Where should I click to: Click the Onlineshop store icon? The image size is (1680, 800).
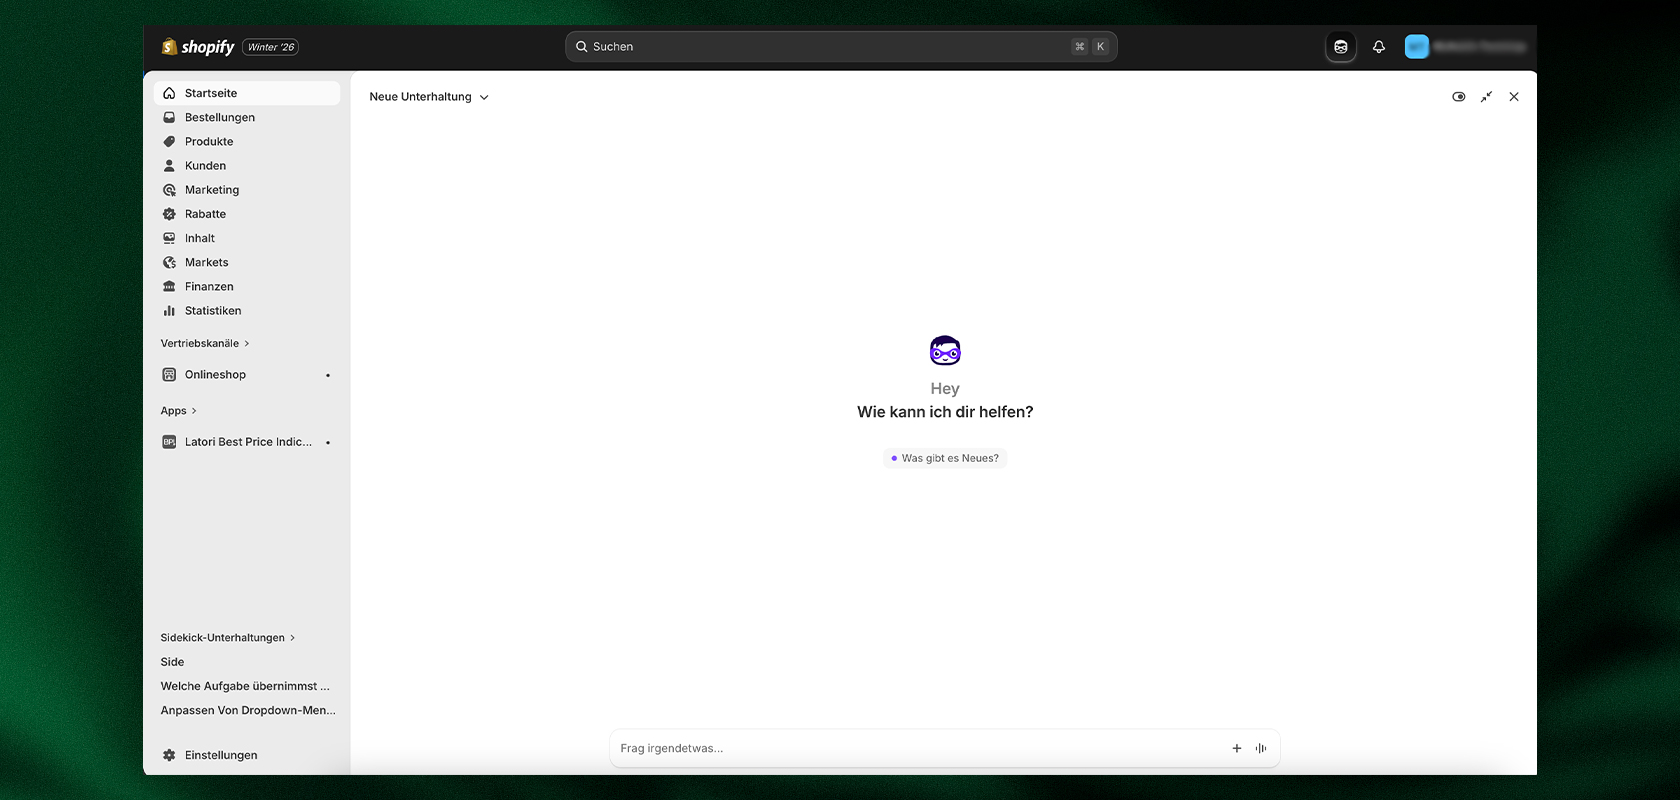click(169, 374)
